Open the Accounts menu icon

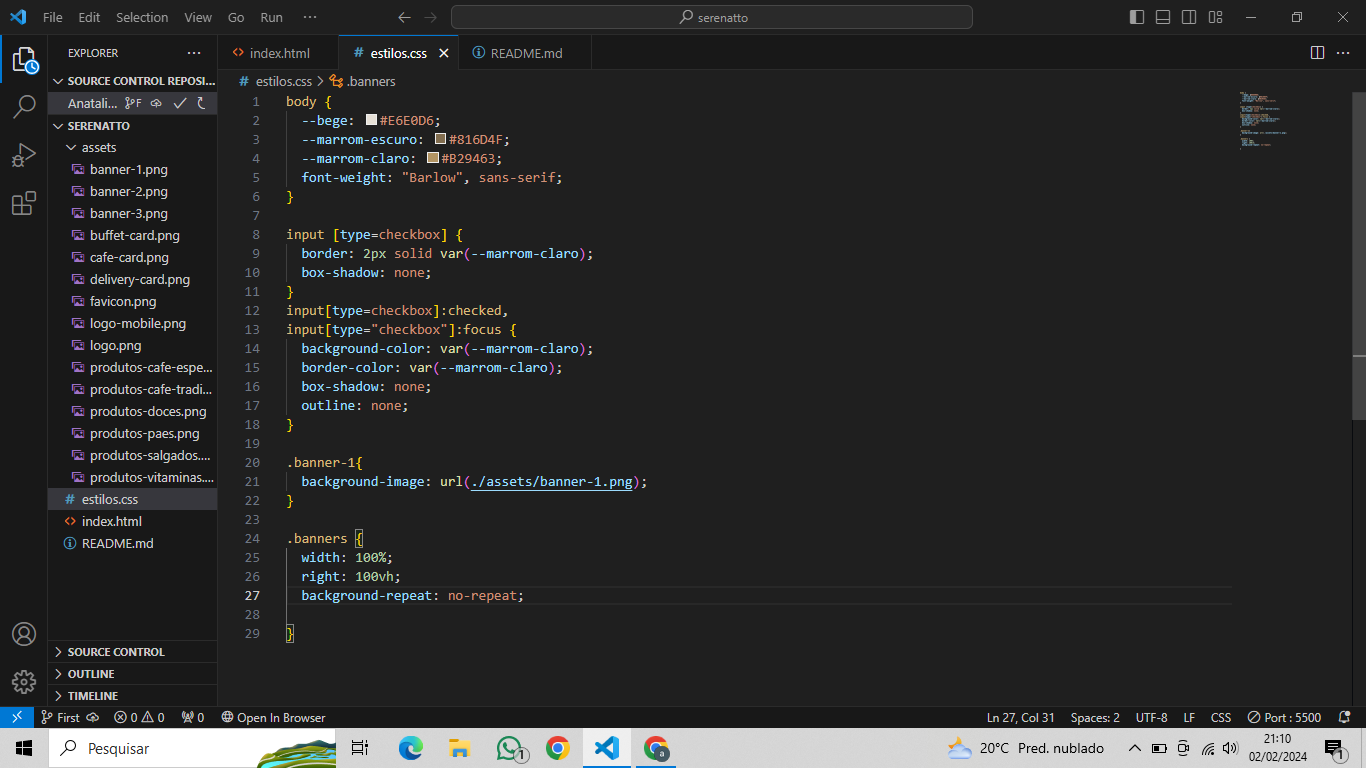coord(24,634)
